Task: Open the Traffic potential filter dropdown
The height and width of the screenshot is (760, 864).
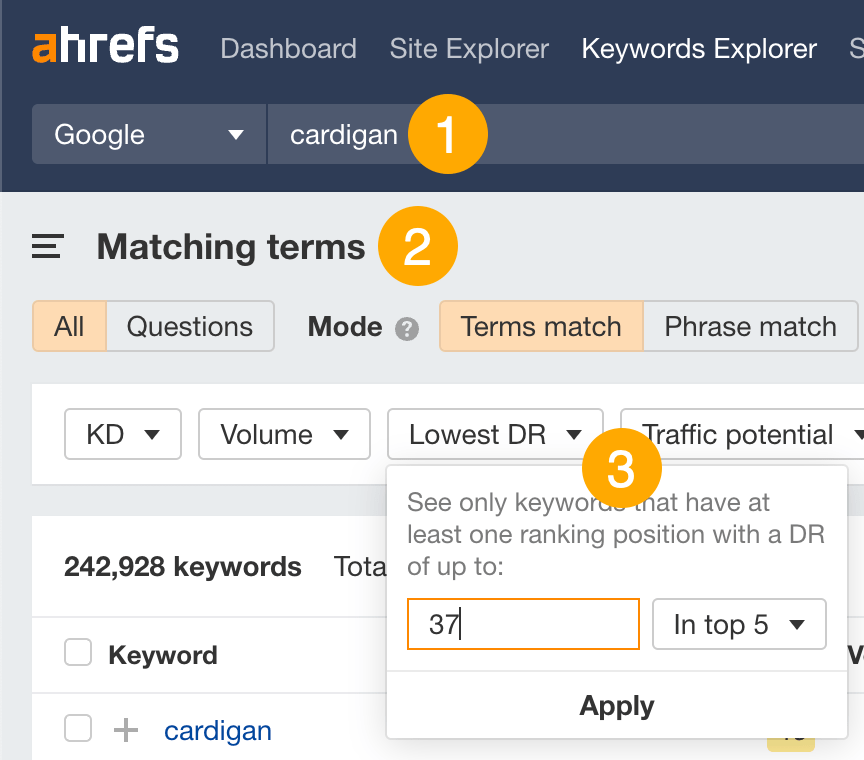Action: (745, 434)
